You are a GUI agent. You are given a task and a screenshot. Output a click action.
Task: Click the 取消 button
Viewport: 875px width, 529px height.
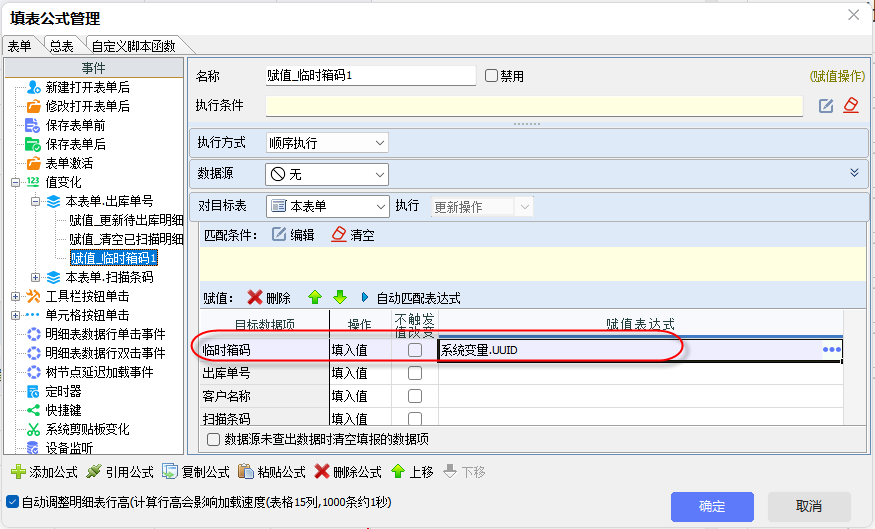pyautogui.click(x=809, y=506)
